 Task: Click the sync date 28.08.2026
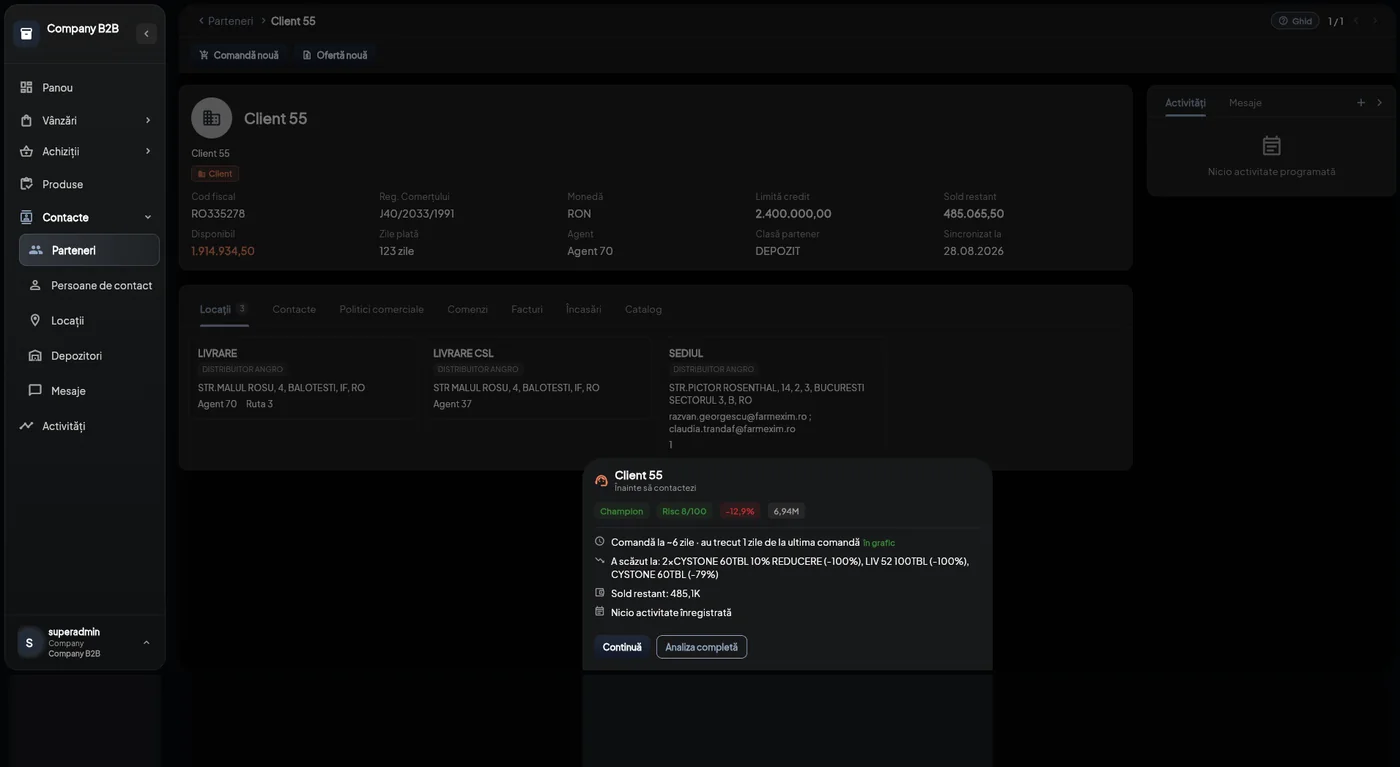point(973,251)
